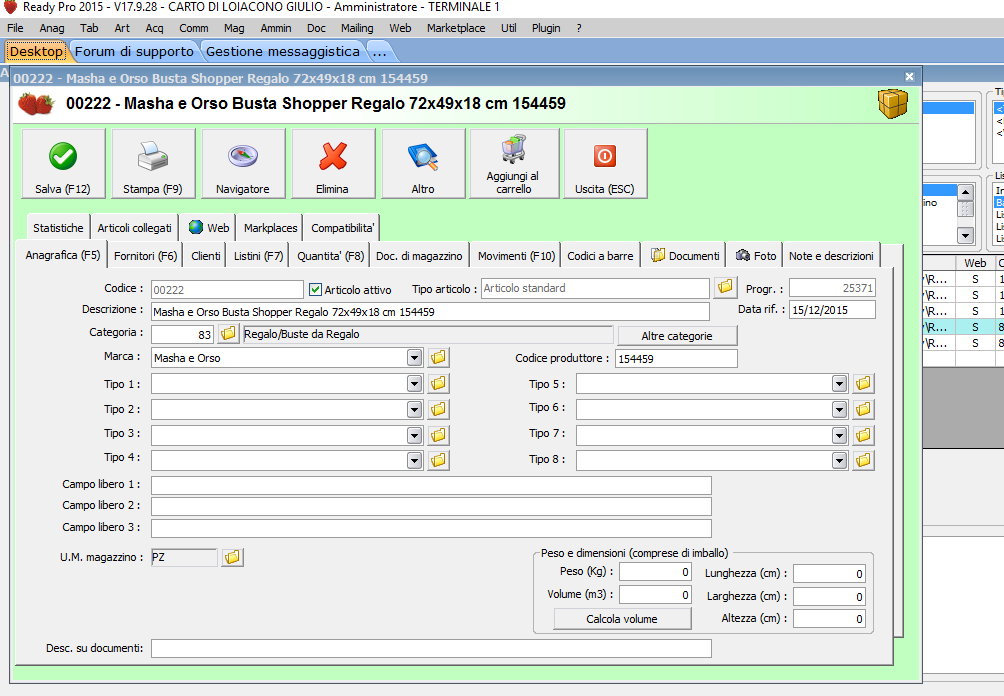Open folder icon beside Tipo 6

click(x=863, y=409)
